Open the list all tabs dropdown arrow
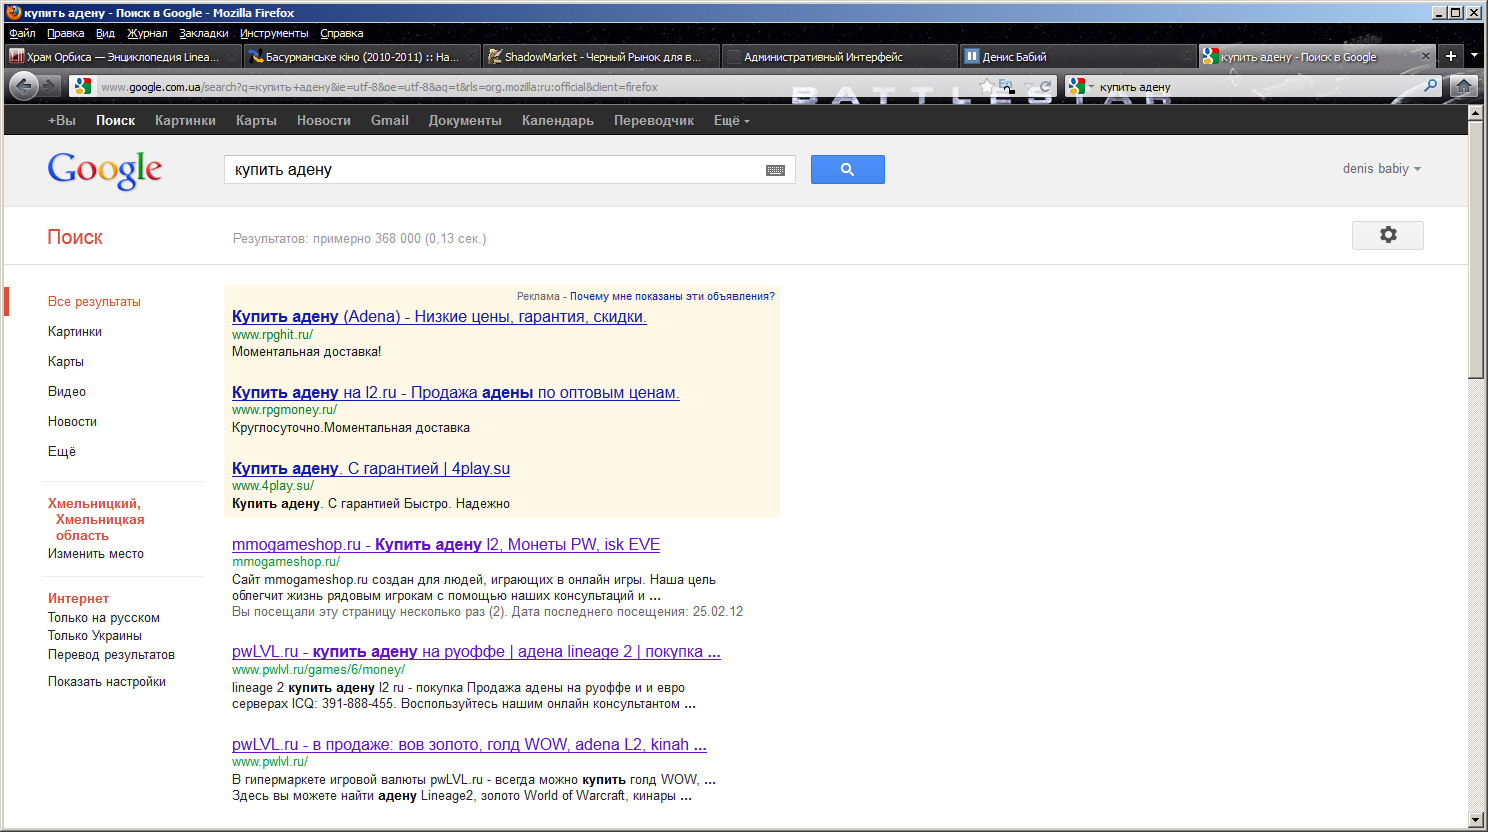This screenshot has width=1488, height=832. pyautogui.click(x=1474, y=56)
